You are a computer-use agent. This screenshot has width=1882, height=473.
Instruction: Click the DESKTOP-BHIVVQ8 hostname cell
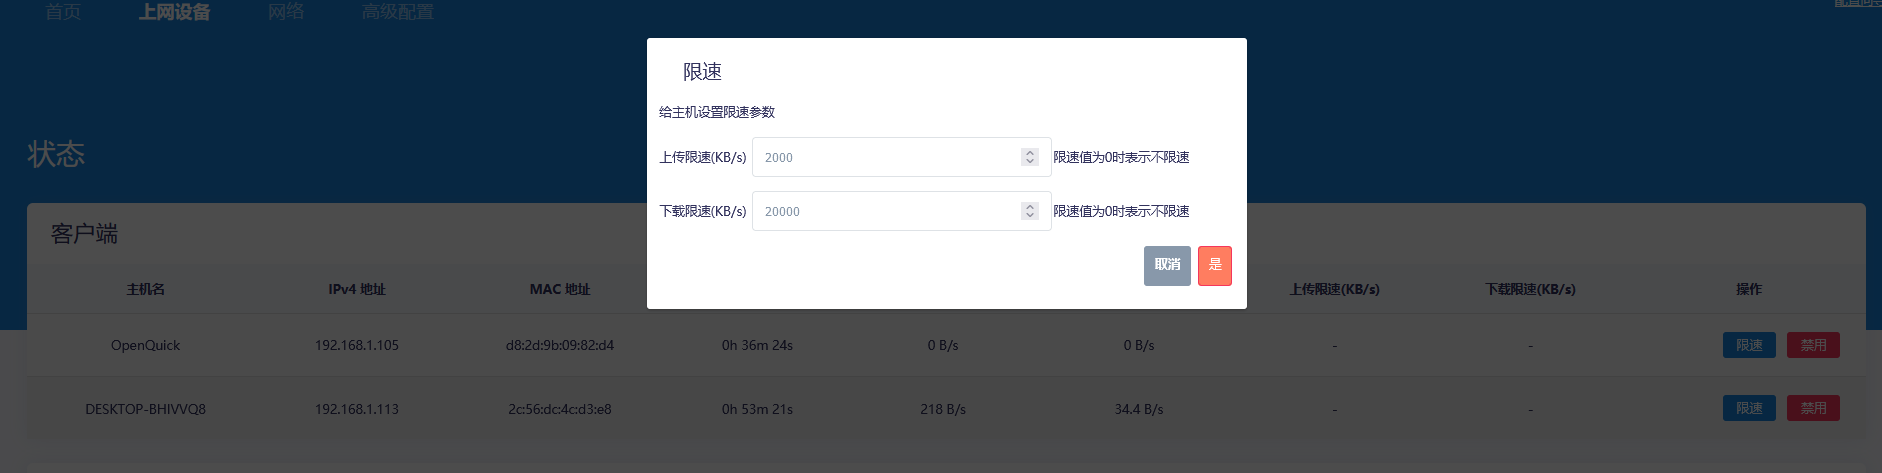[x=146, y=409]
